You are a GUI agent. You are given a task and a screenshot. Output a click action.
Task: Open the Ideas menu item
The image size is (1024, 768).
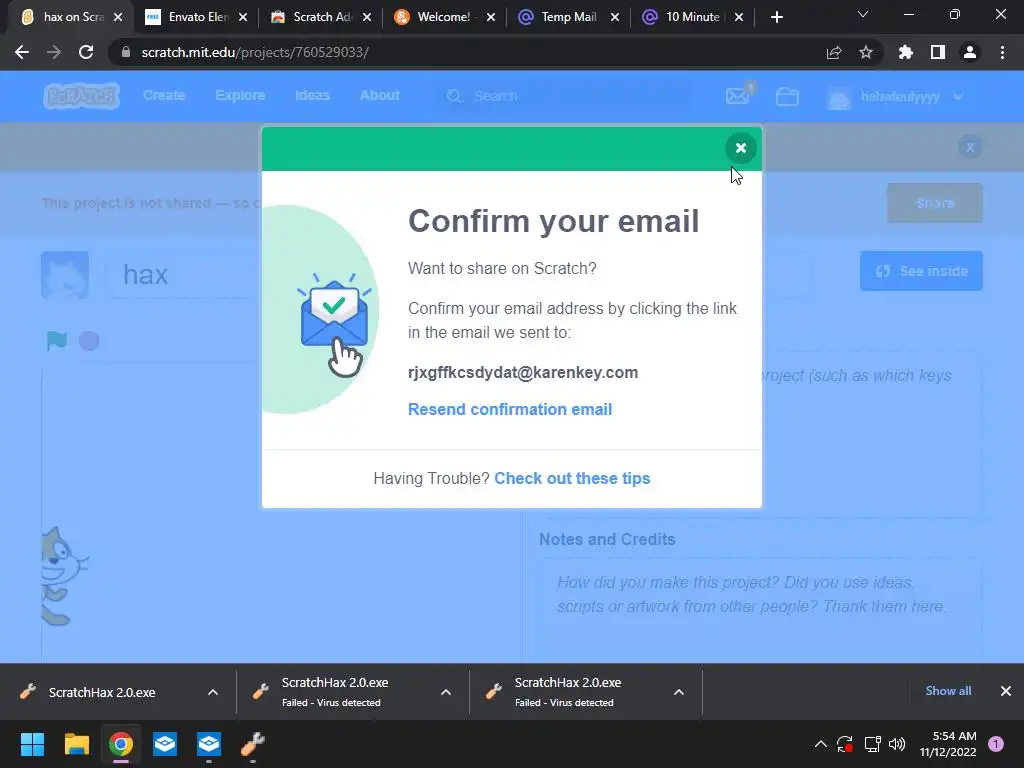(x=312, y=95)
